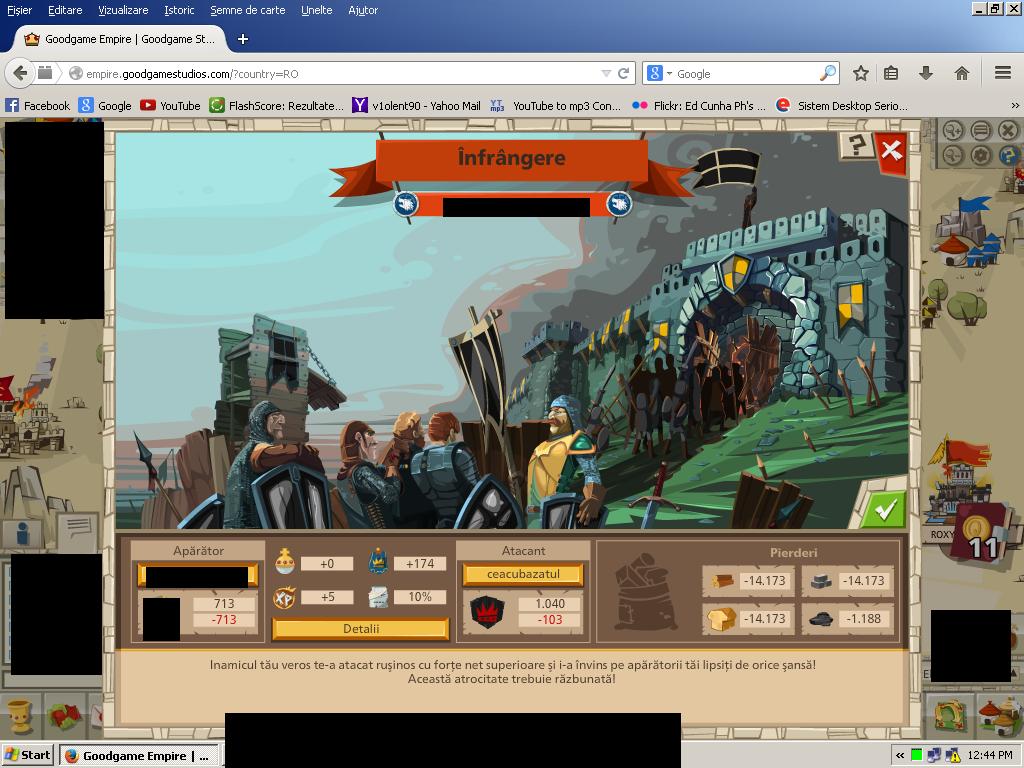Viewport: 1024px width, 768px height.
Task: Click the game chat bubble round icon
Action: [x=980, y=131]
